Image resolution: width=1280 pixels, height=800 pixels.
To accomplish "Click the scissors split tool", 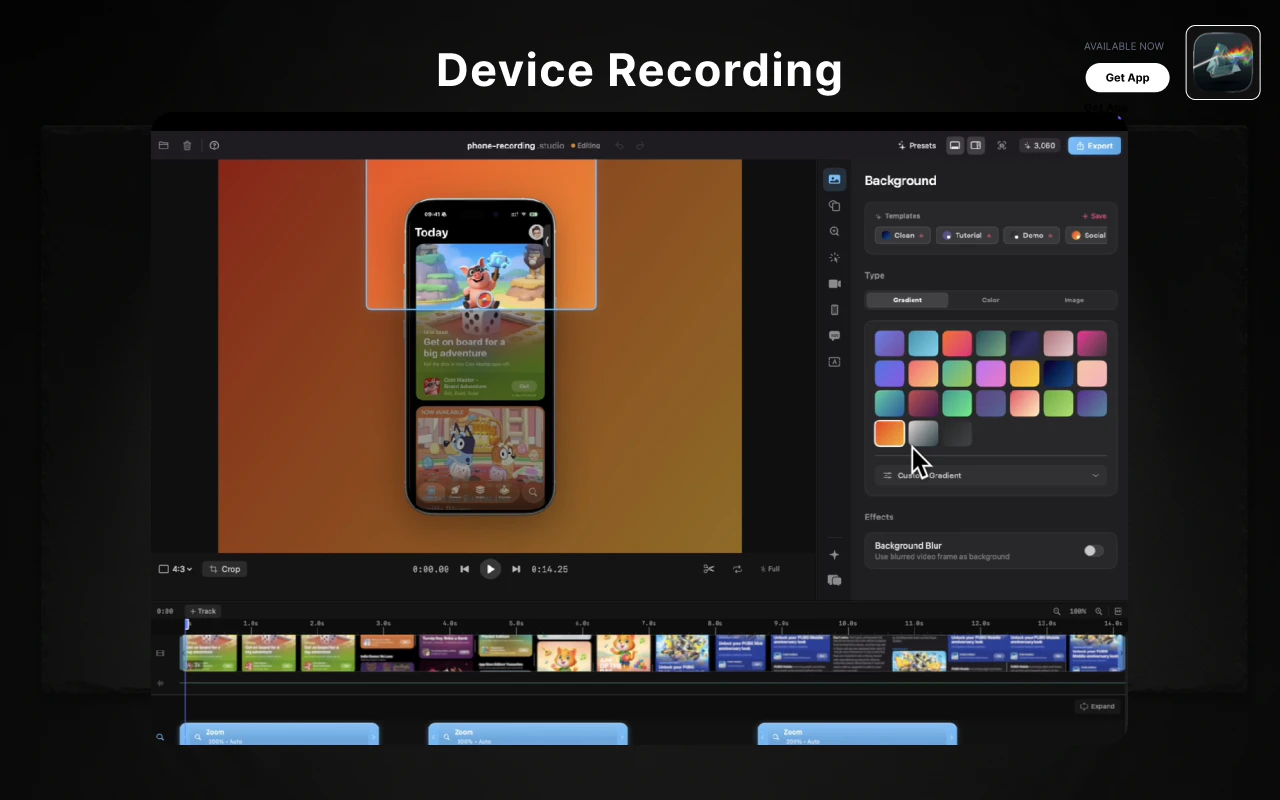I will click(x=709, y=569).
